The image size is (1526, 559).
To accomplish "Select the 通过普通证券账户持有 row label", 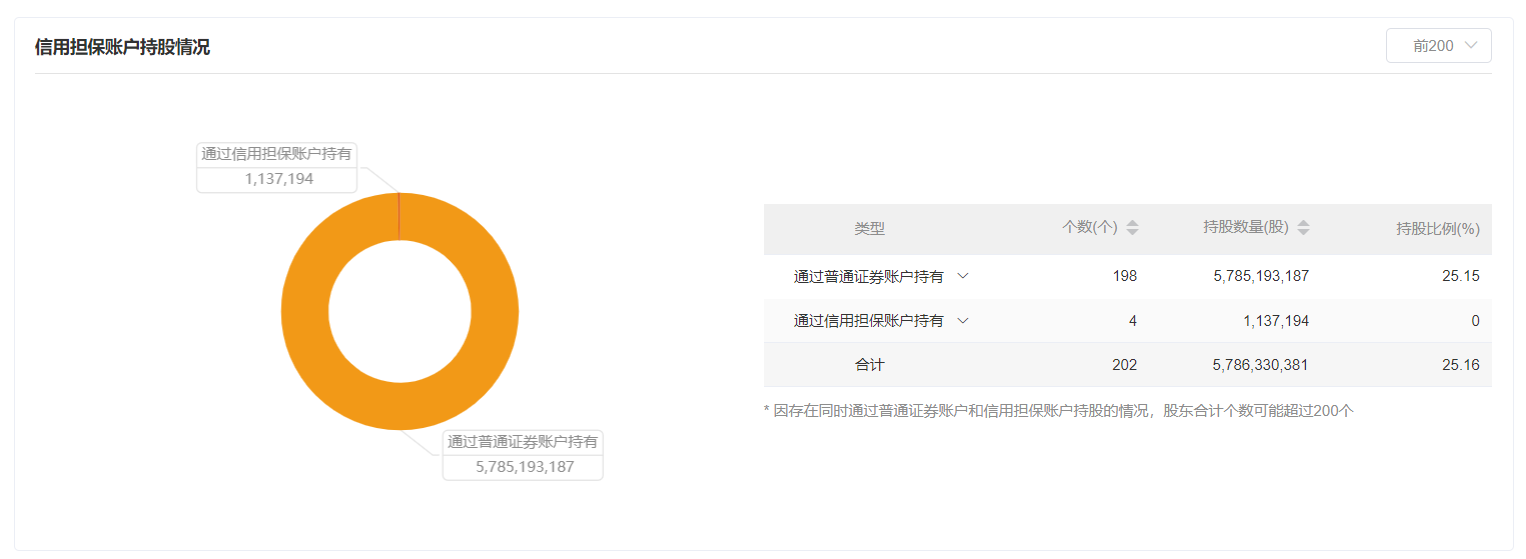I will point(868,277).
